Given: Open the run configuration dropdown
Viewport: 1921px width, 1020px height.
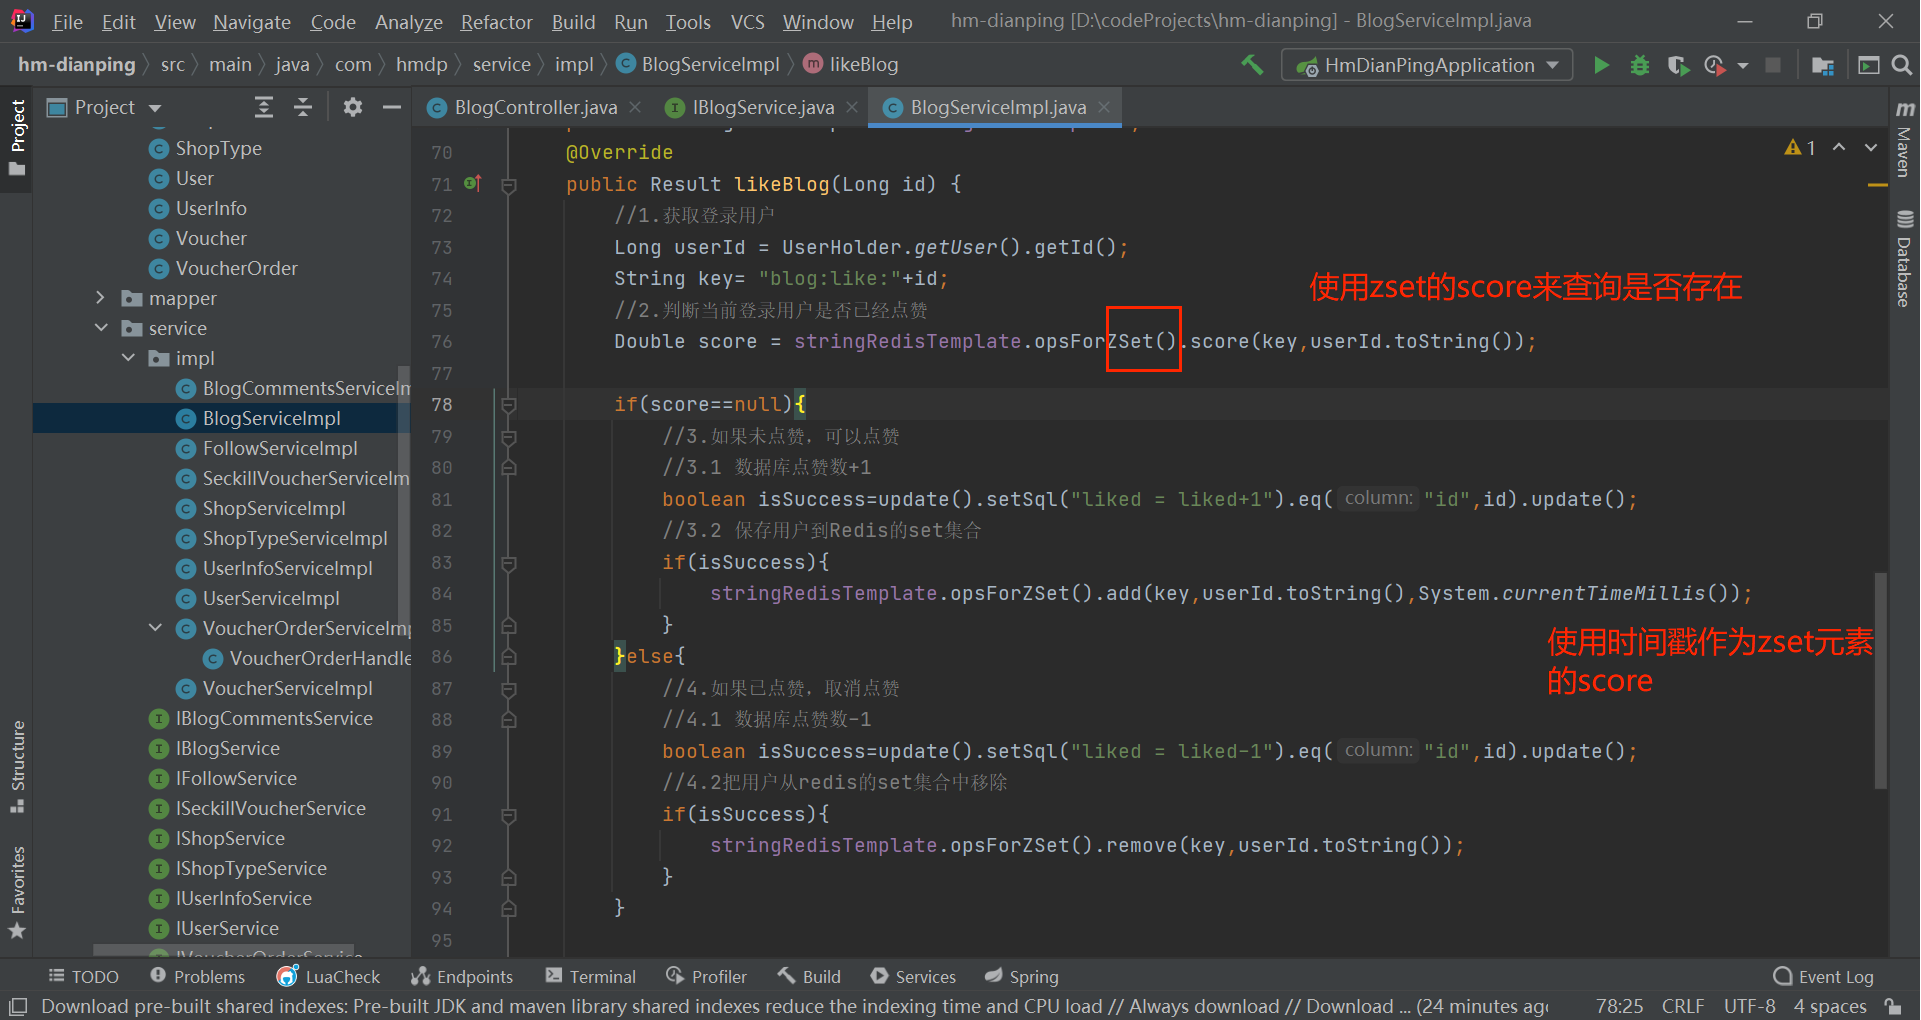Looking at the screenshot, I should tap(1427, 65).
